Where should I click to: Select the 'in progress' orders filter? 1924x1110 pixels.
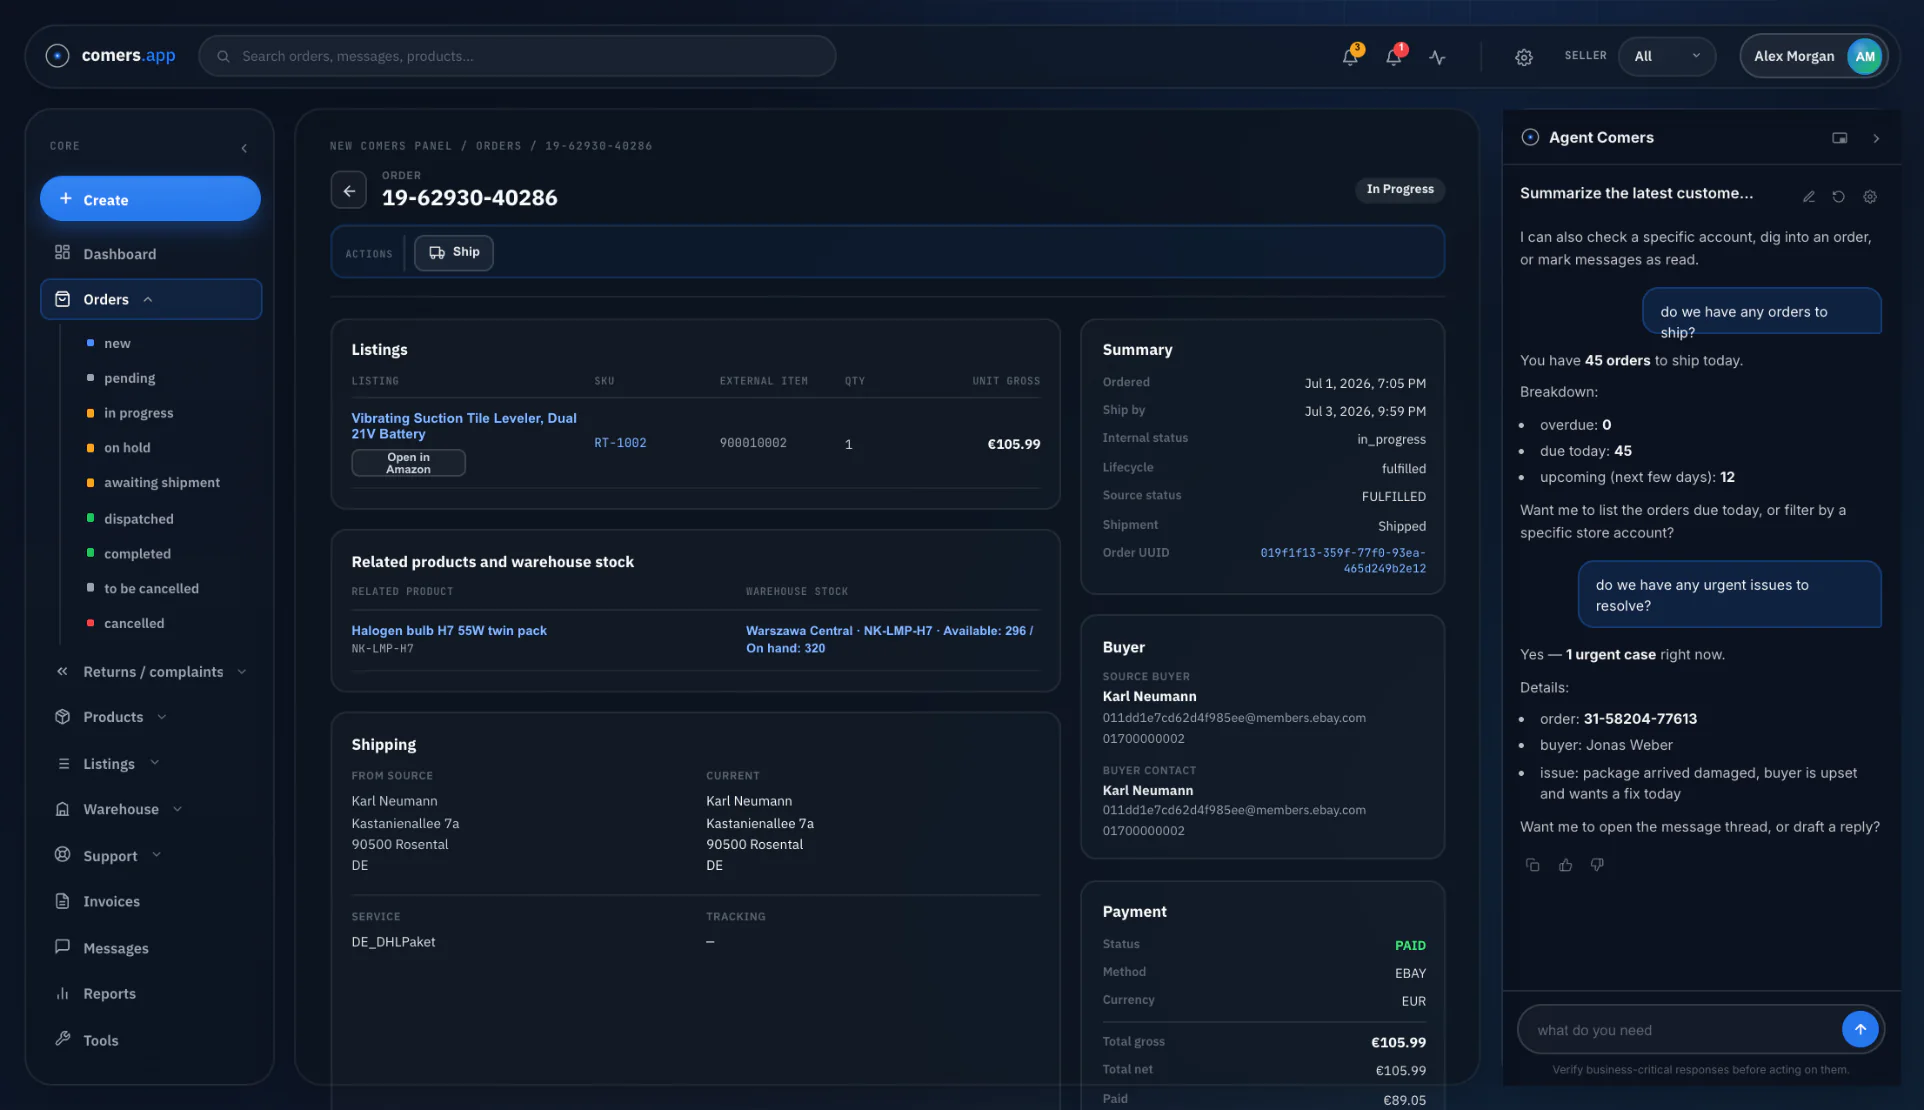pos(138,413)
